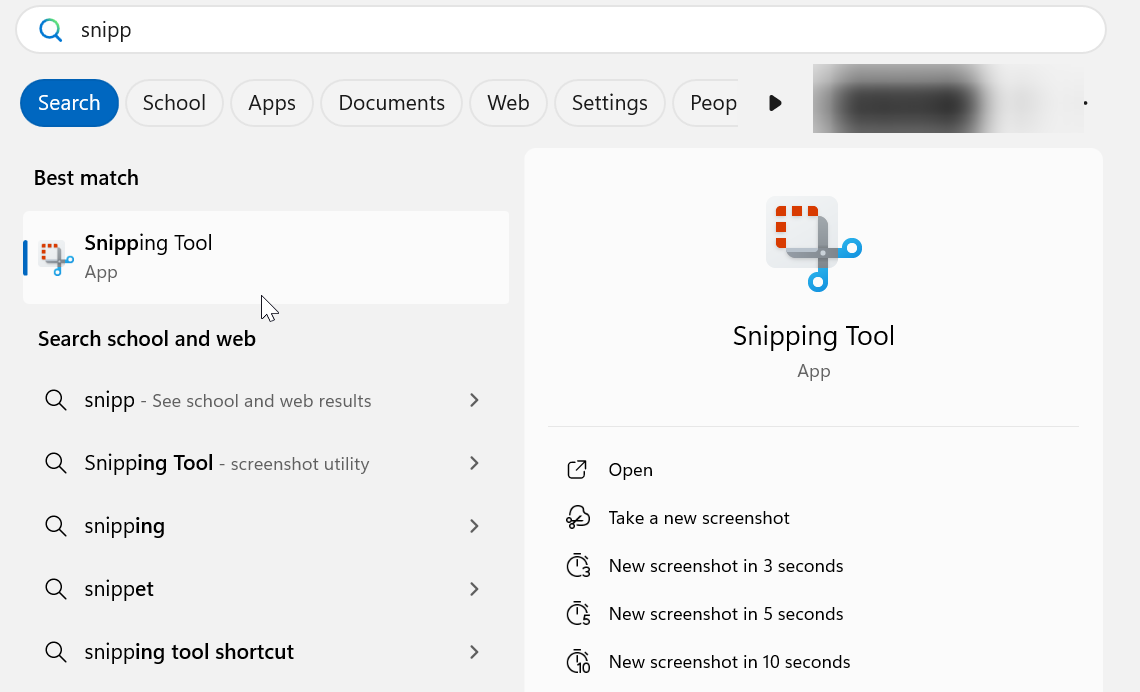Click the large Snipping Tool icon in details pane
This screenshot has width=1140, height=692.
814,244
